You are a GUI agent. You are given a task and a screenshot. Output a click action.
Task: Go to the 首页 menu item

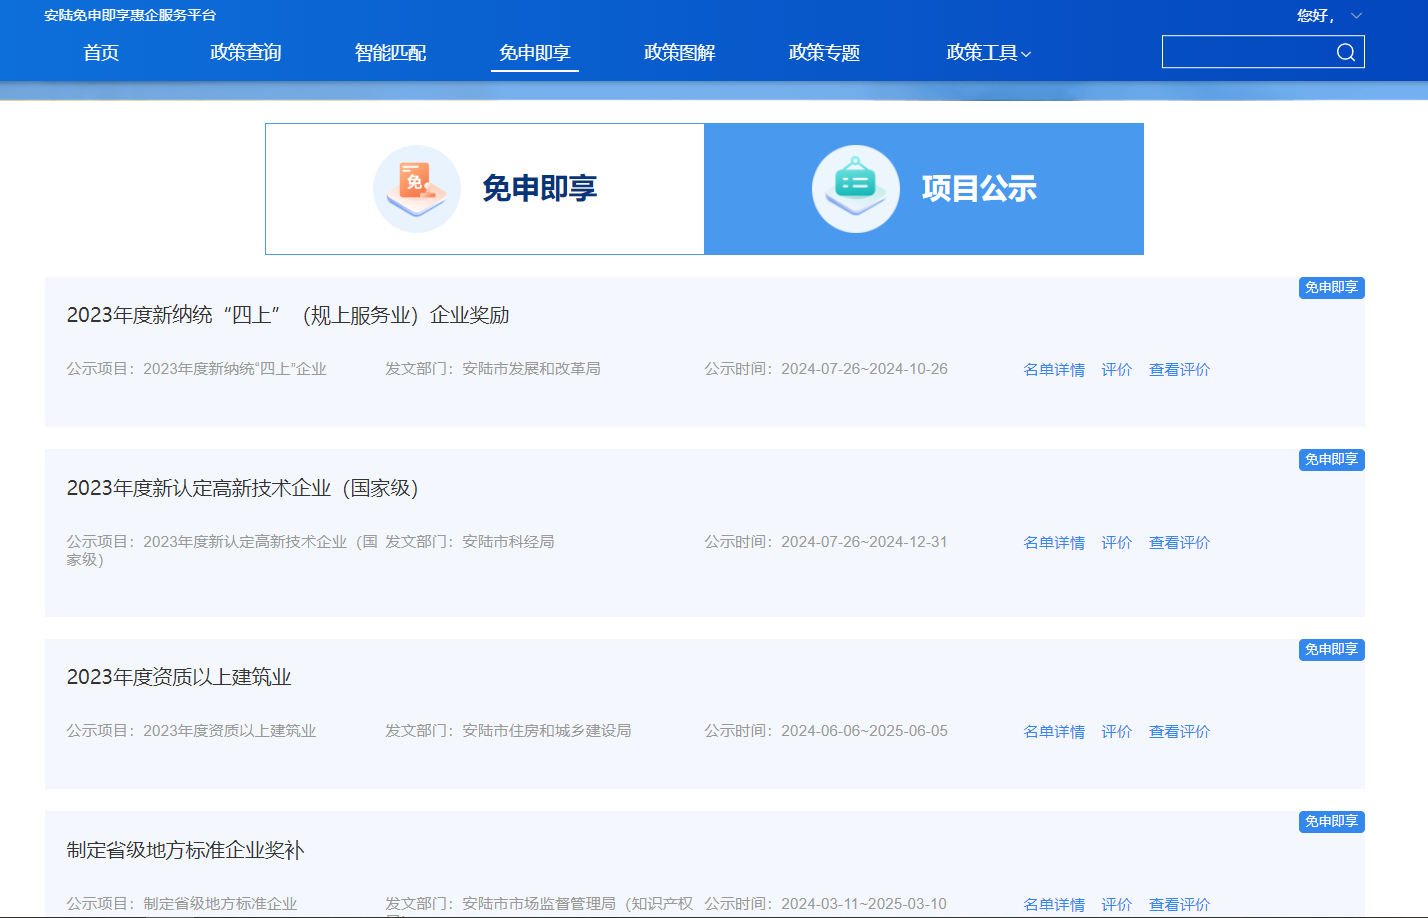pos(101,53)
